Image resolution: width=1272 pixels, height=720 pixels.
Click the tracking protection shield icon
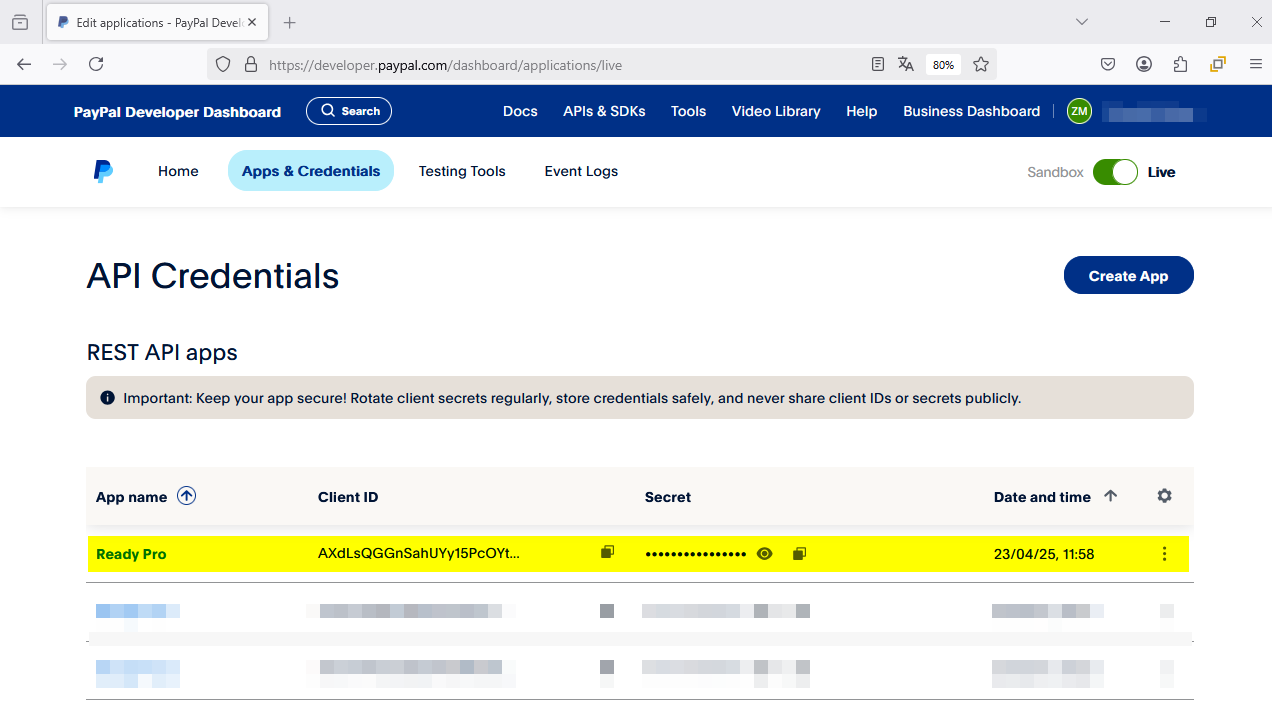point(223,64)
